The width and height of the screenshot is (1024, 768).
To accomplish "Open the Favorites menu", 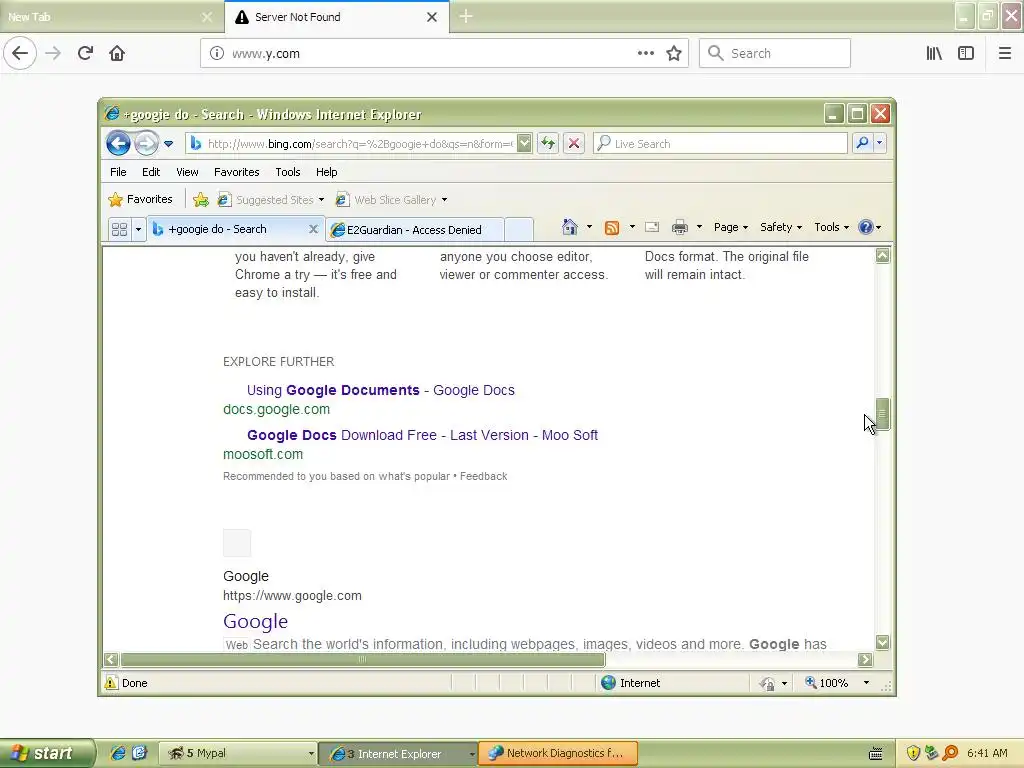I will pyautogui.click(x=236, y=172).
